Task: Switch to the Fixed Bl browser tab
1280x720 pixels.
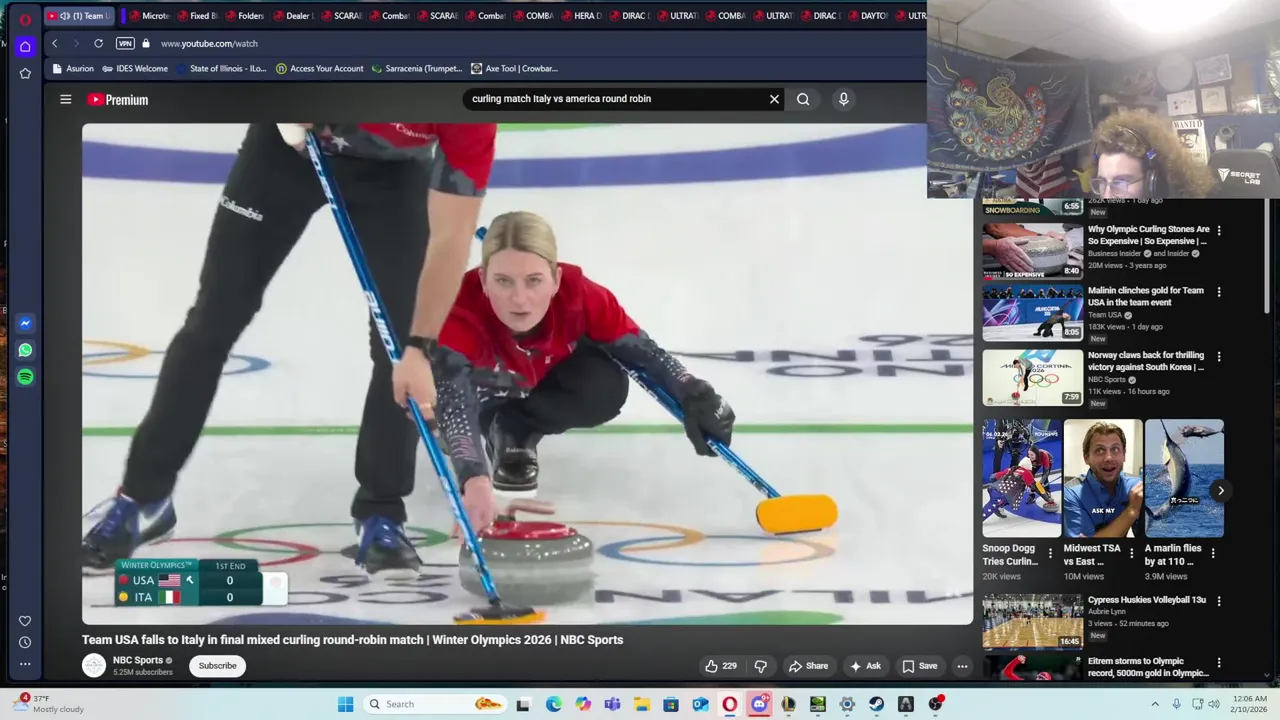Action: 197,16
